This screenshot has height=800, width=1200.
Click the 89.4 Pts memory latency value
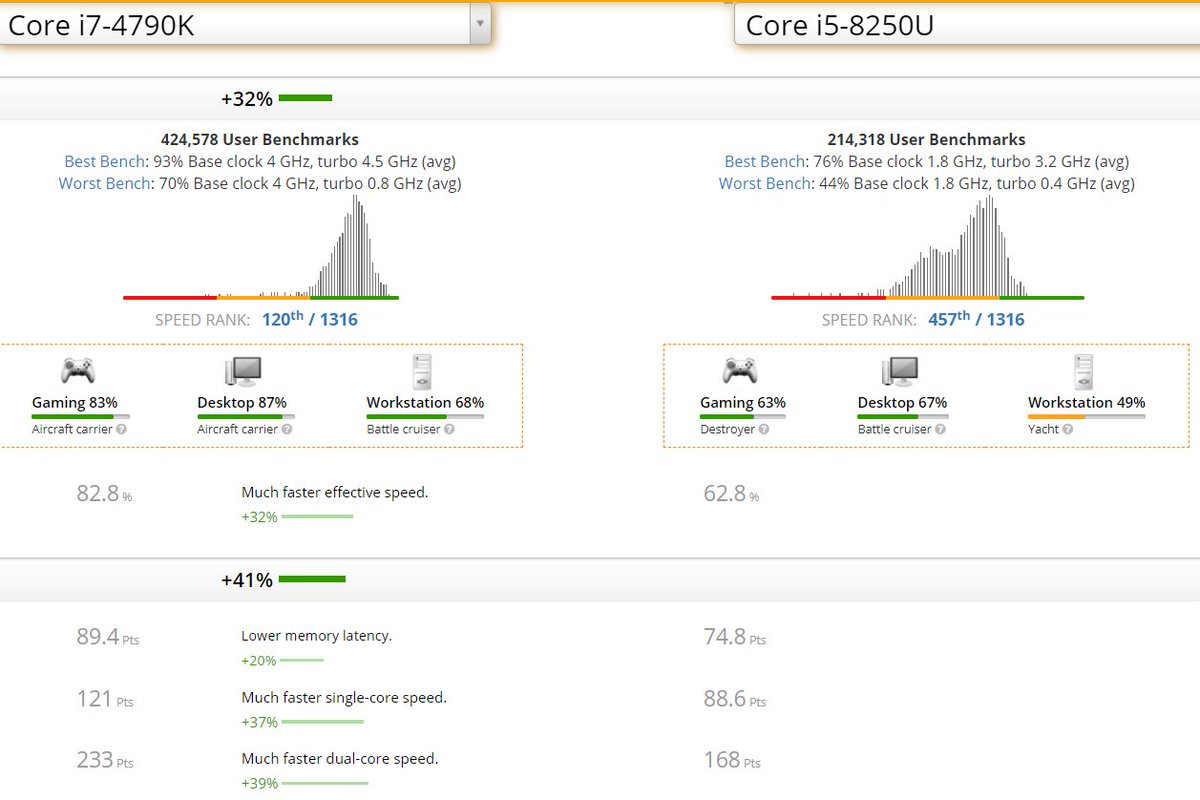[x=107, y=637]
